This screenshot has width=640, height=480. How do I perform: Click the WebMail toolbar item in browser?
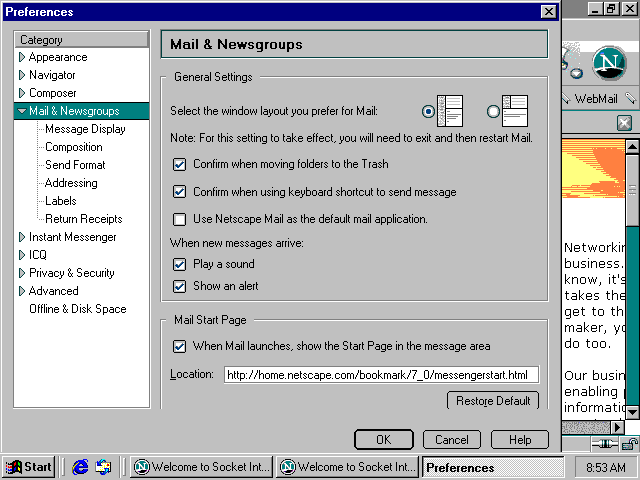(x=596, y=99)
